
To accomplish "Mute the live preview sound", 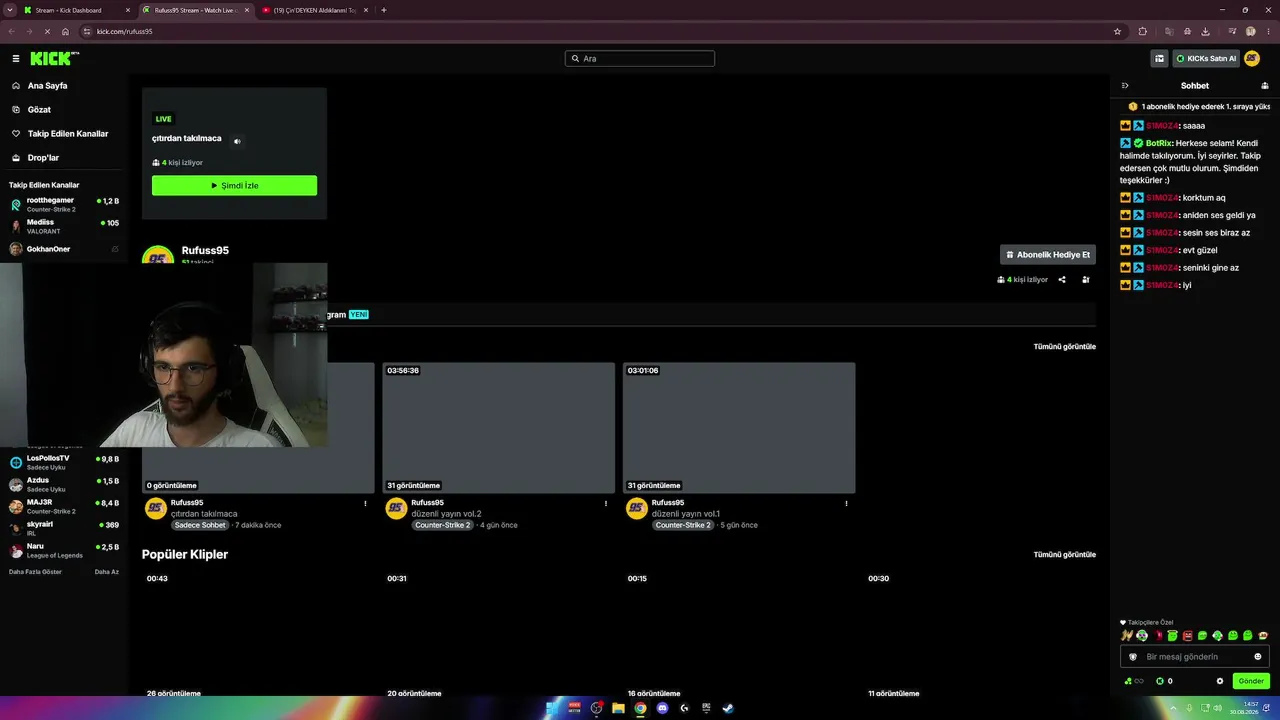I will (x=237, y=141).
